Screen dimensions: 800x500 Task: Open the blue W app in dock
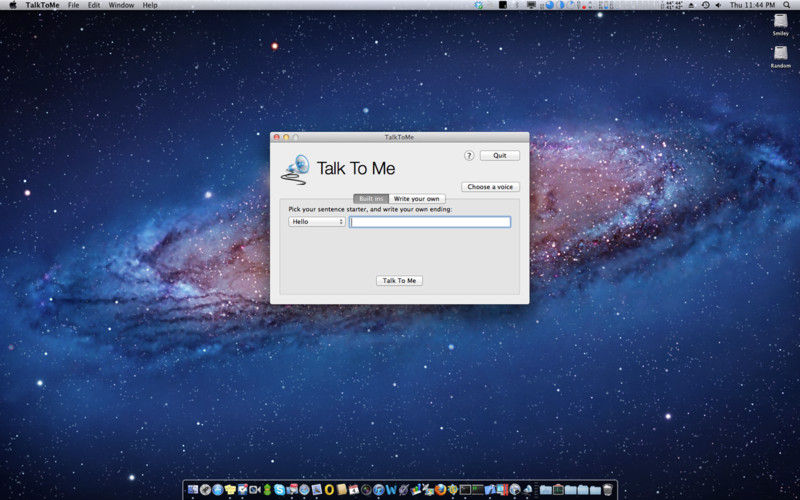(x=391, y=490)
